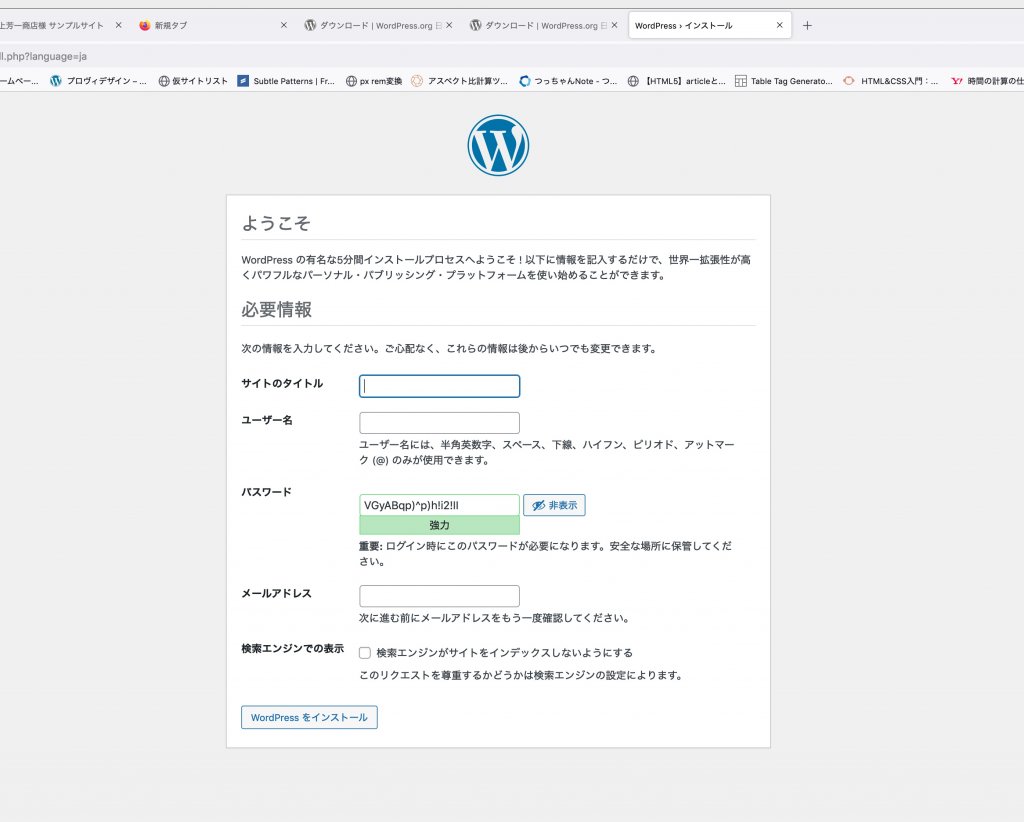
Task: Click the サイトのタイトル input field
Action: click(x=439, y=386)
